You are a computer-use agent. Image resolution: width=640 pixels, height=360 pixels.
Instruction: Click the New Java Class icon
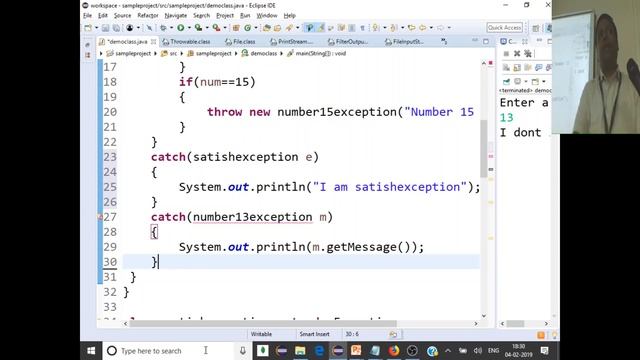coord(247,28)
